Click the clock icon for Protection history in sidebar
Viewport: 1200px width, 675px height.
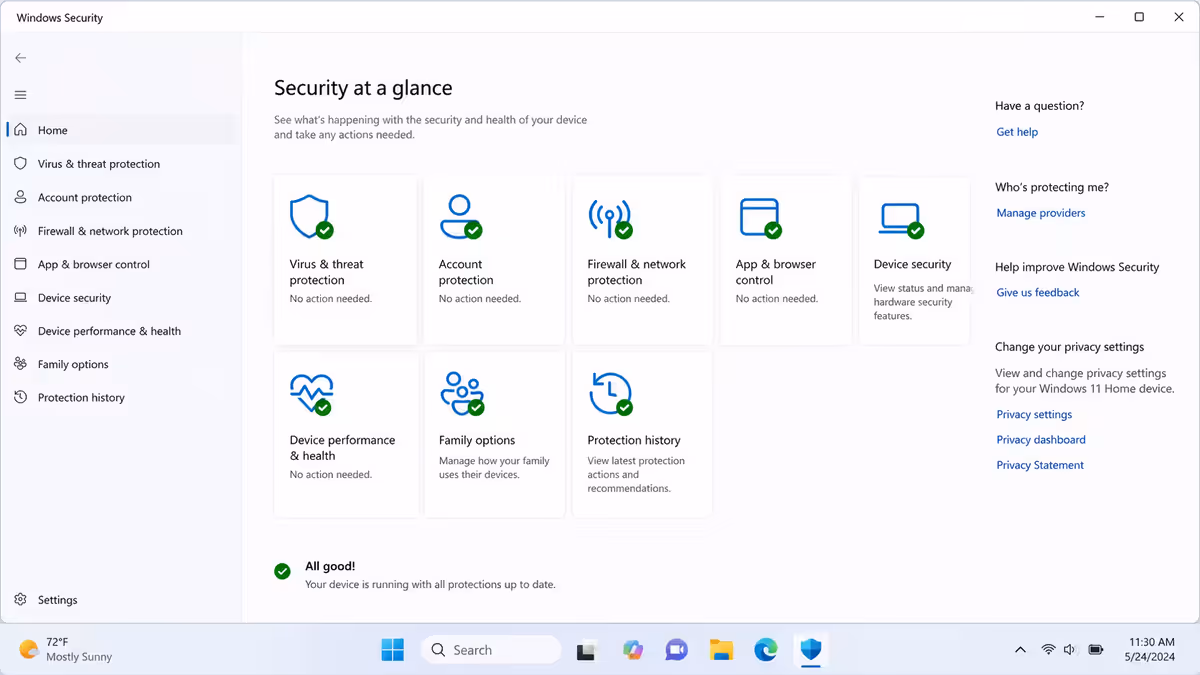(x=20, y=397)
